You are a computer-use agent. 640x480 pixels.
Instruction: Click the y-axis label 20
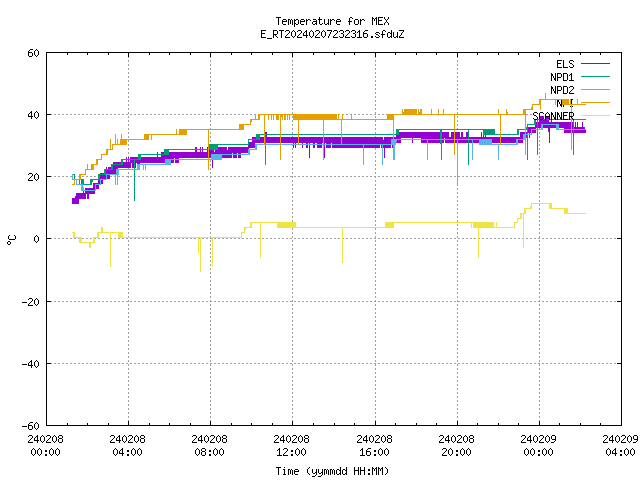coord(33,177)
